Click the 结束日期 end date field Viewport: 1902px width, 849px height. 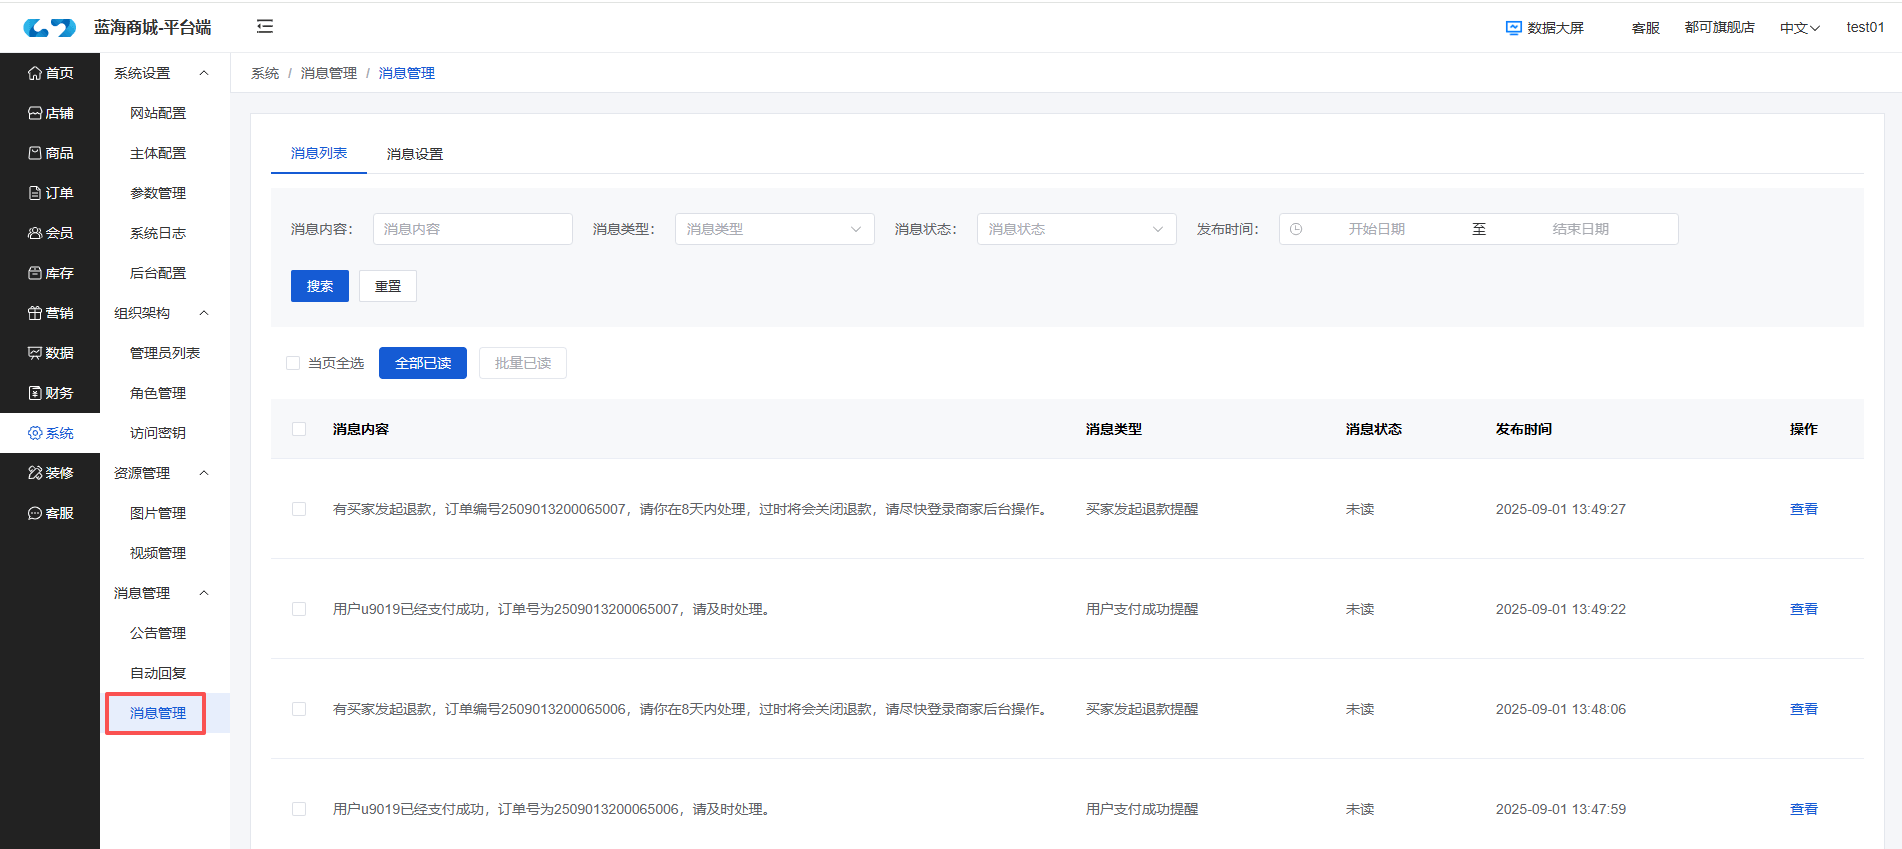tap(1581, 229)
